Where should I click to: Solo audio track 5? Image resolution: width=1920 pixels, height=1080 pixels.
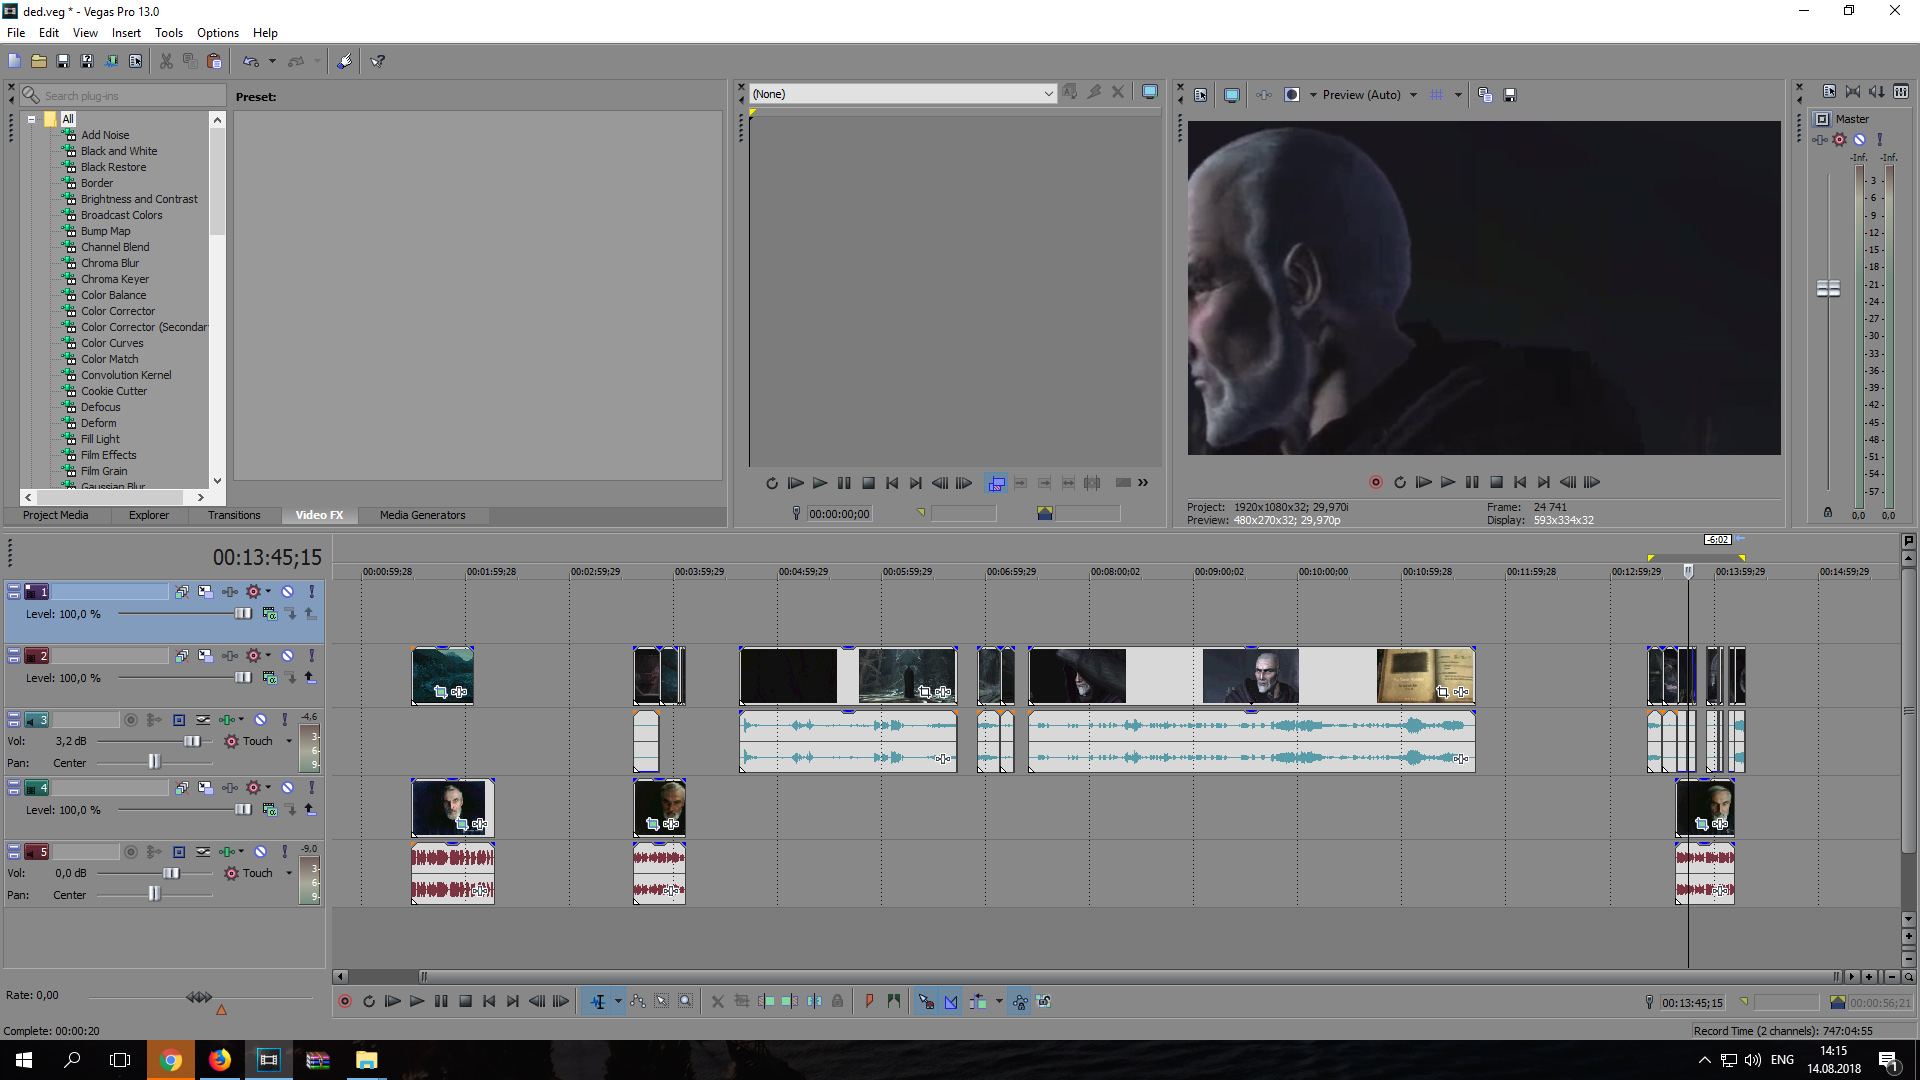pos(284,852)
